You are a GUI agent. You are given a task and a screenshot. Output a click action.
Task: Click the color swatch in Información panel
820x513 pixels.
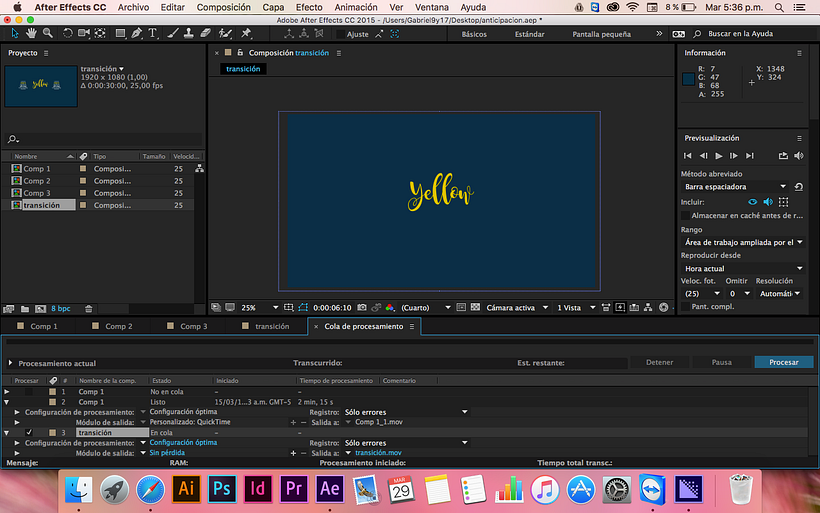click(x=689, y=78)
